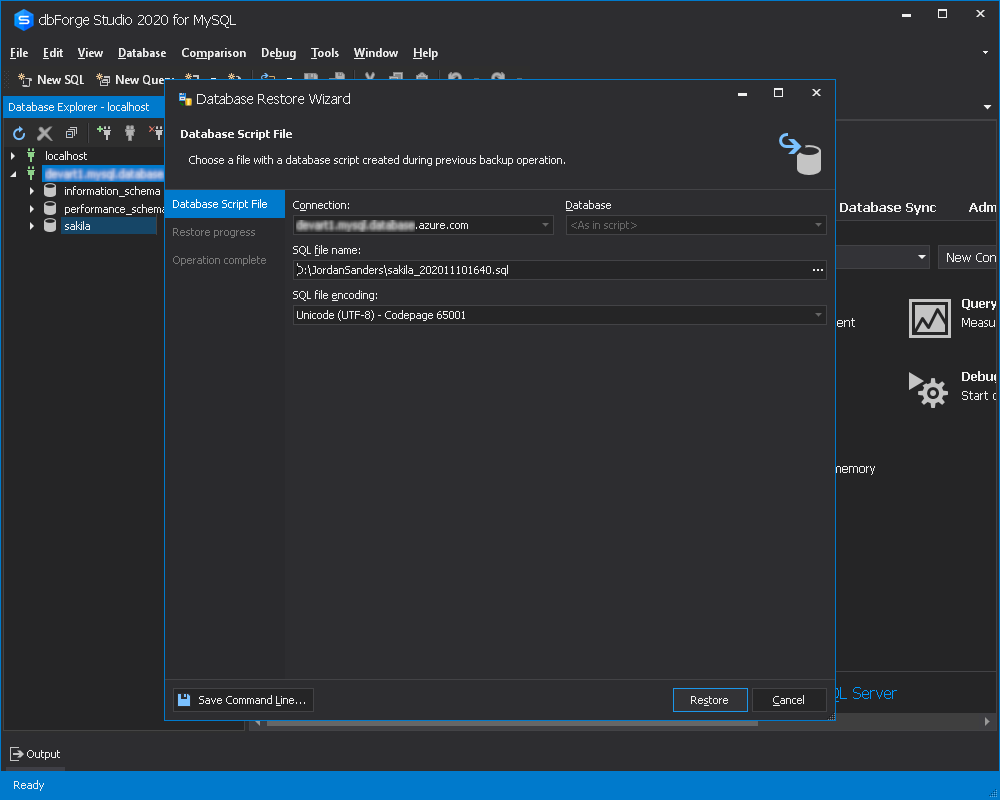The height and width of the screenshot is (800, 1000).
Task: Click the Database Restore Wizard title icon
Action: tap(185, 99)
